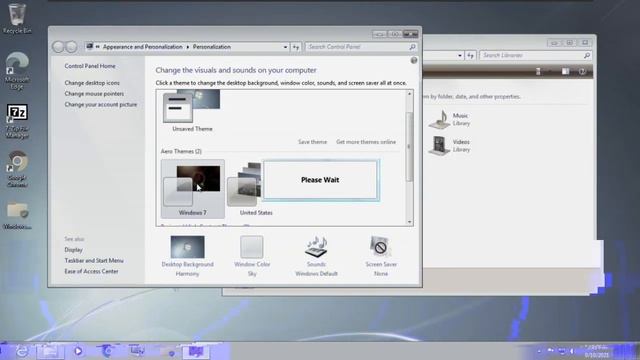The width and height of the screenshot is (640, 360).
Task: Open the Google Chrome desktop shortcut
Action: coord(17,169)
